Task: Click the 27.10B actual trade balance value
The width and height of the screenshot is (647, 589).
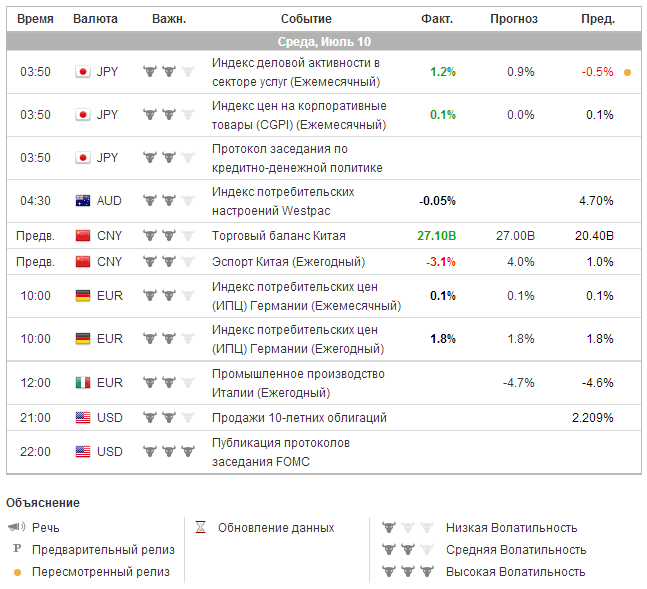Action: (x=436, y=236)
